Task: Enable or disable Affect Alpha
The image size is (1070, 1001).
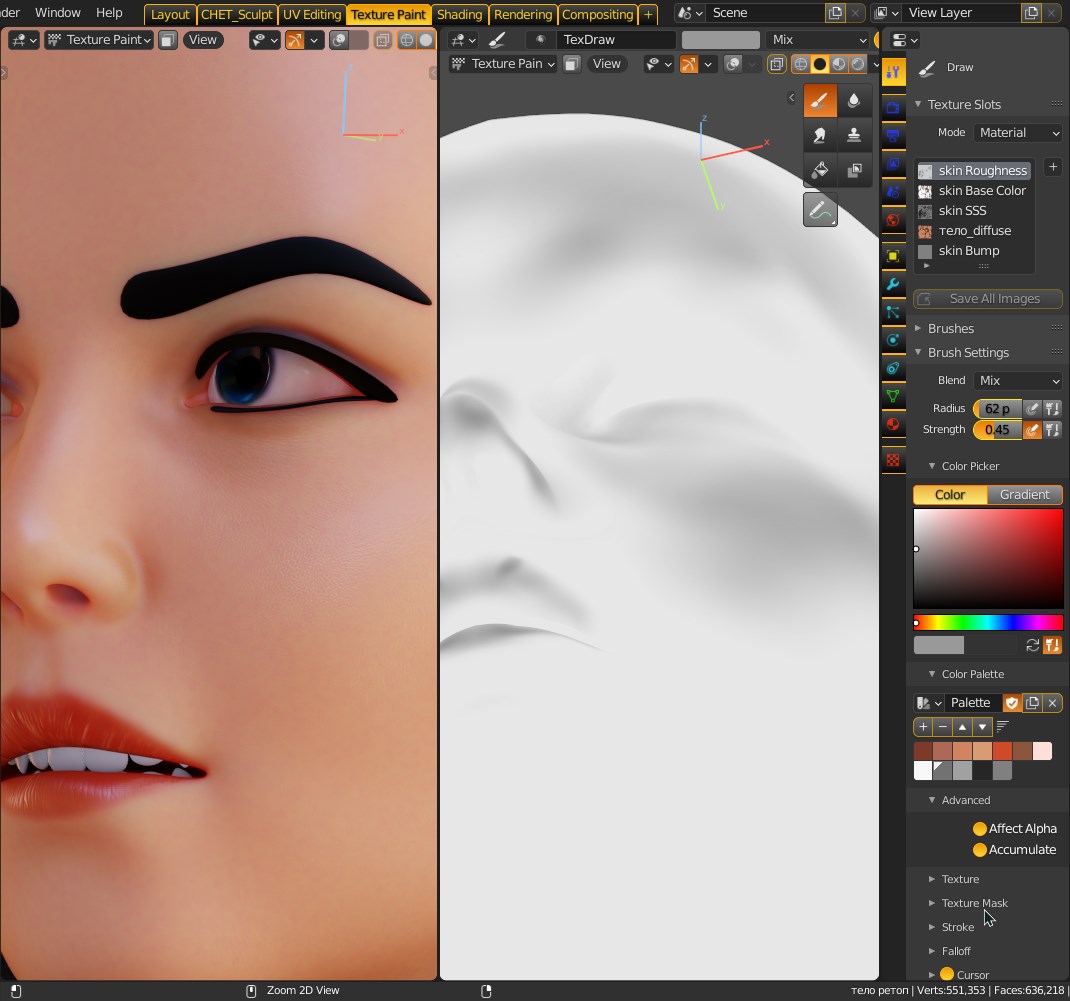Action: point(980,828)
